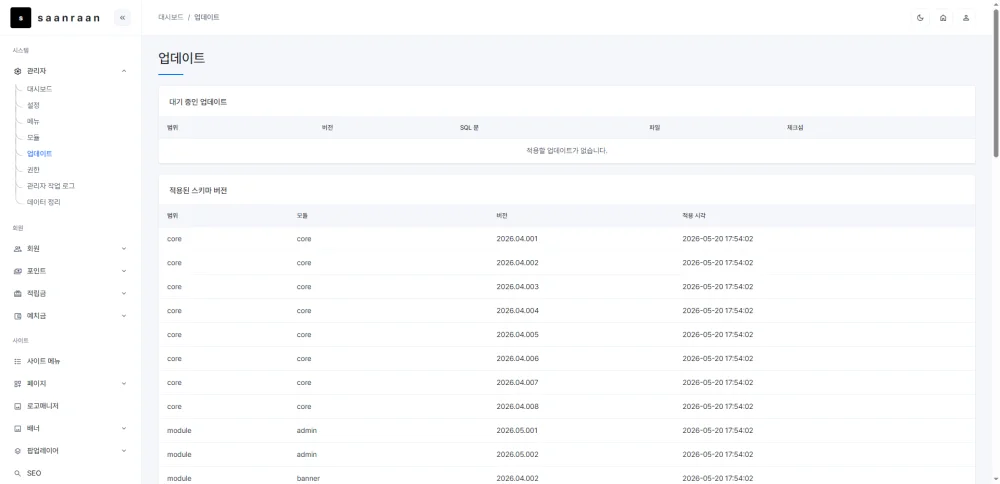
Task: Click version 2026.04.008
Action: pos(517,407)
